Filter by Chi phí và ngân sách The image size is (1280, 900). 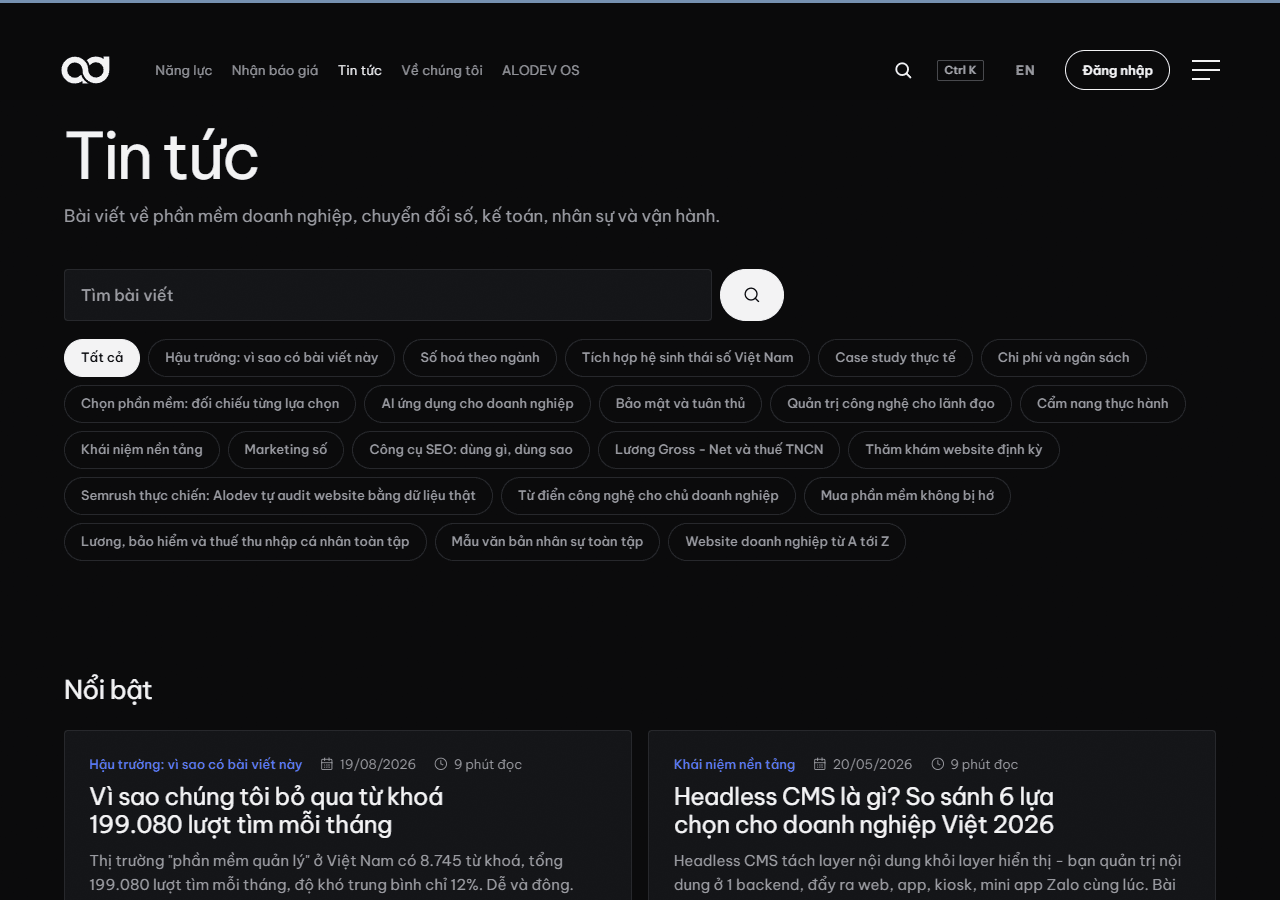pyautogui.click(x=1064, y=358)
